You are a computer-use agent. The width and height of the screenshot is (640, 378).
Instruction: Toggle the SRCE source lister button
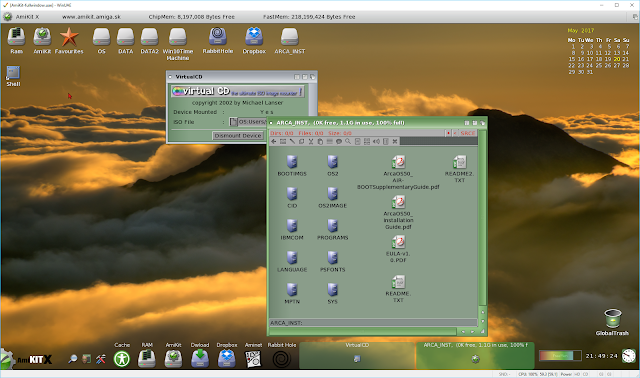coord(468,133)
